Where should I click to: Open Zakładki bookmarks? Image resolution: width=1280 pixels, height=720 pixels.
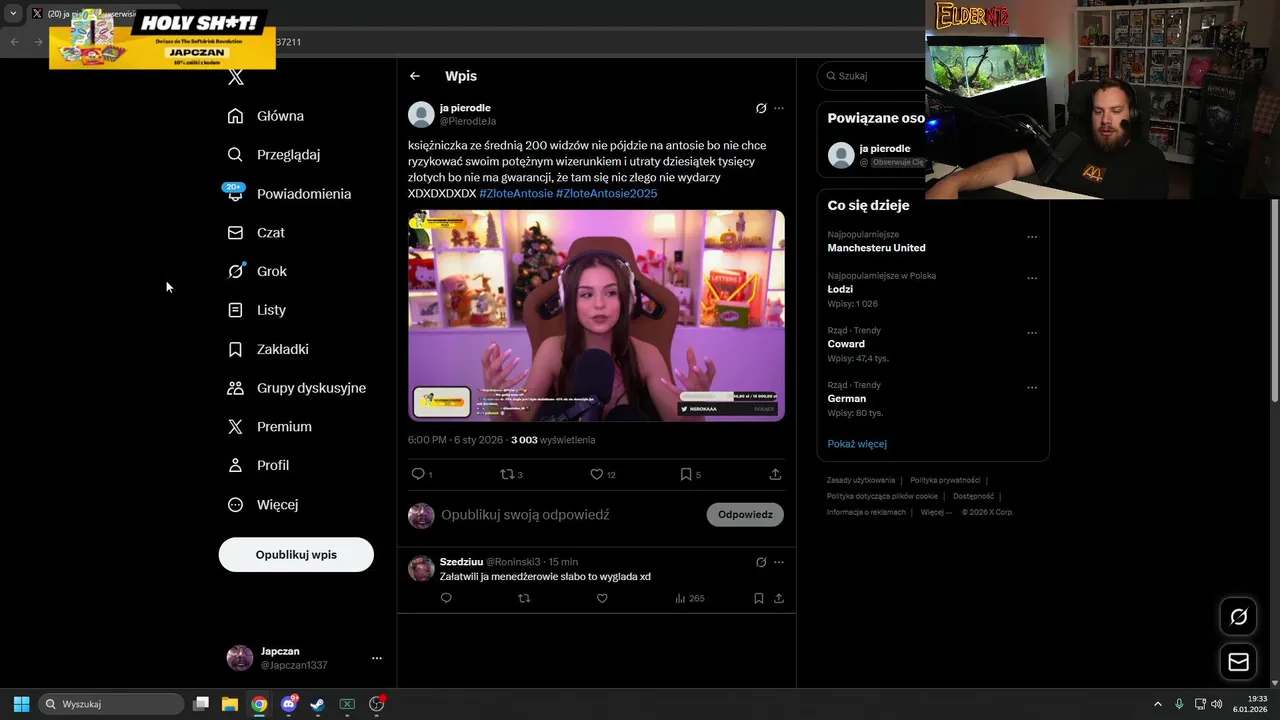(x=268, y=349)
